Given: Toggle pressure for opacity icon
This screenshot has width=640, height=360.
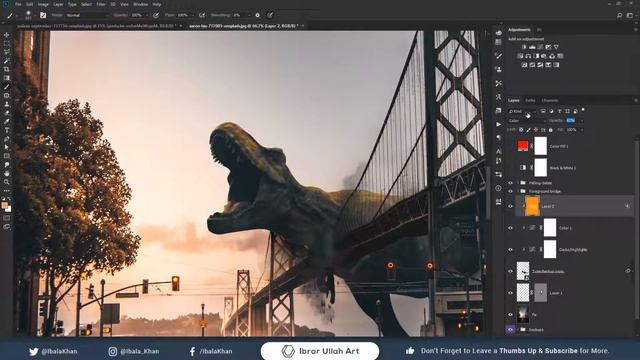Looking at the screenshot, I should pos(156,15).
